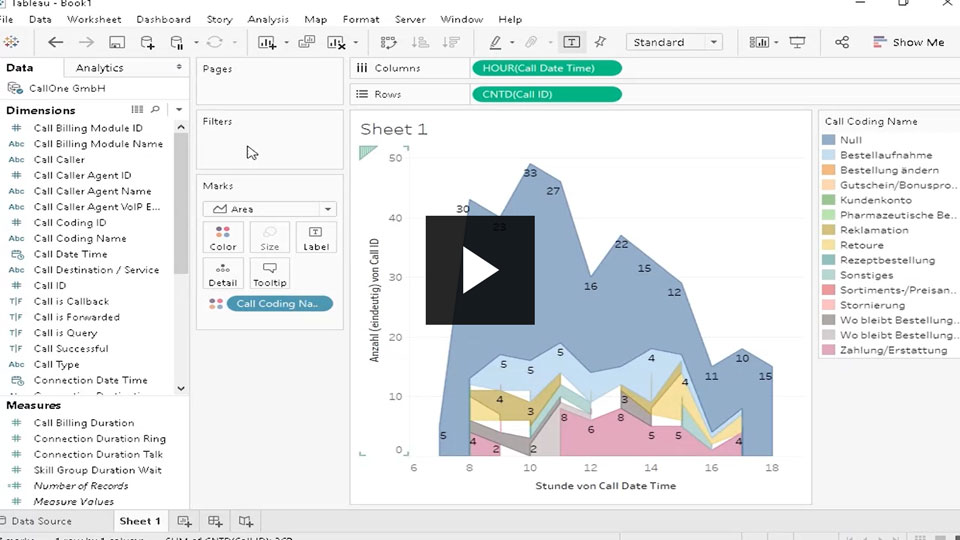Toggle Show Mark Labels icon
Image resolution: width=960 pixels, height=540 pixels.
(x=571, y=42)
